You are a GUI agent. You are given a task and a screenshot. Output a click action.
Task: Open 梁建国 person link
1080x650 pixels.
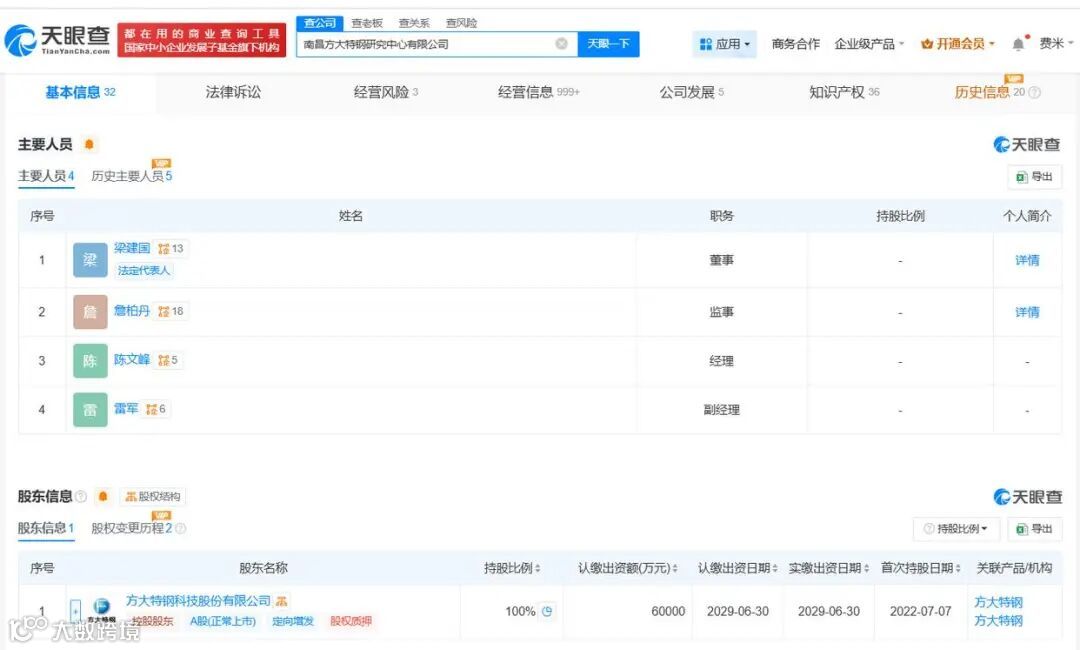click(132, 248)
